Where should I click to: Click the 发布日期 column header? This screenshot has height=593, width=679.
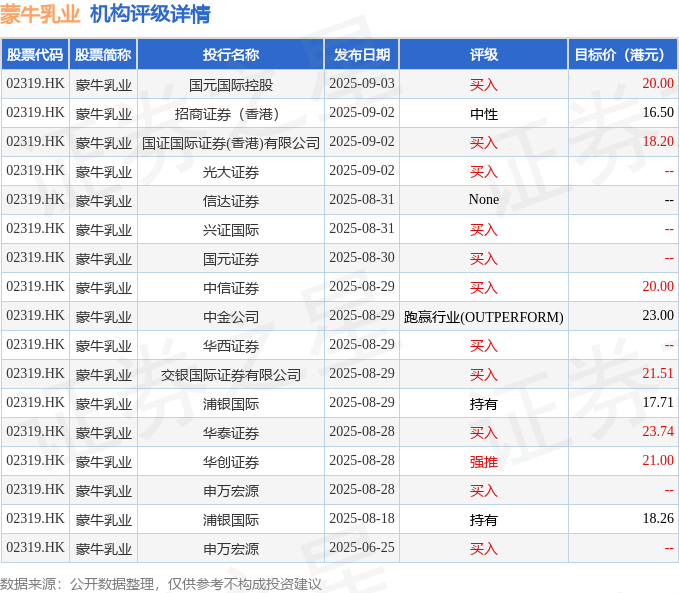362,55
